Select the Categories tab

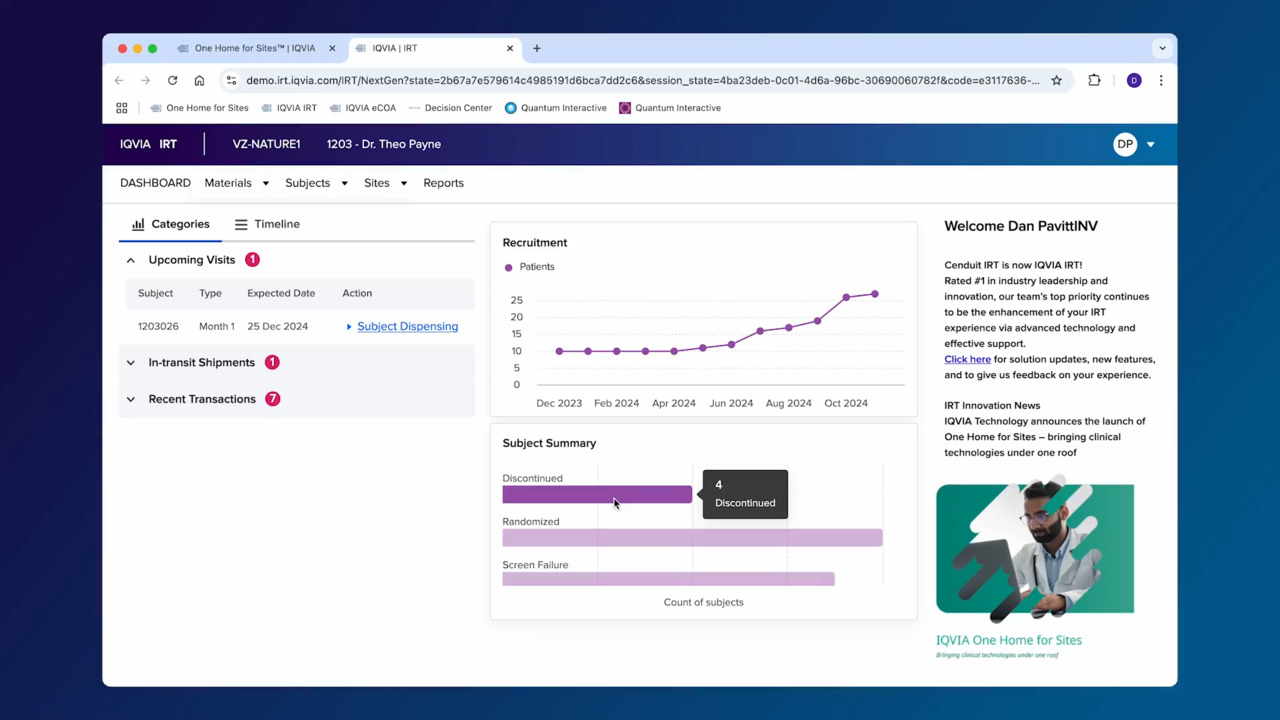171,224
